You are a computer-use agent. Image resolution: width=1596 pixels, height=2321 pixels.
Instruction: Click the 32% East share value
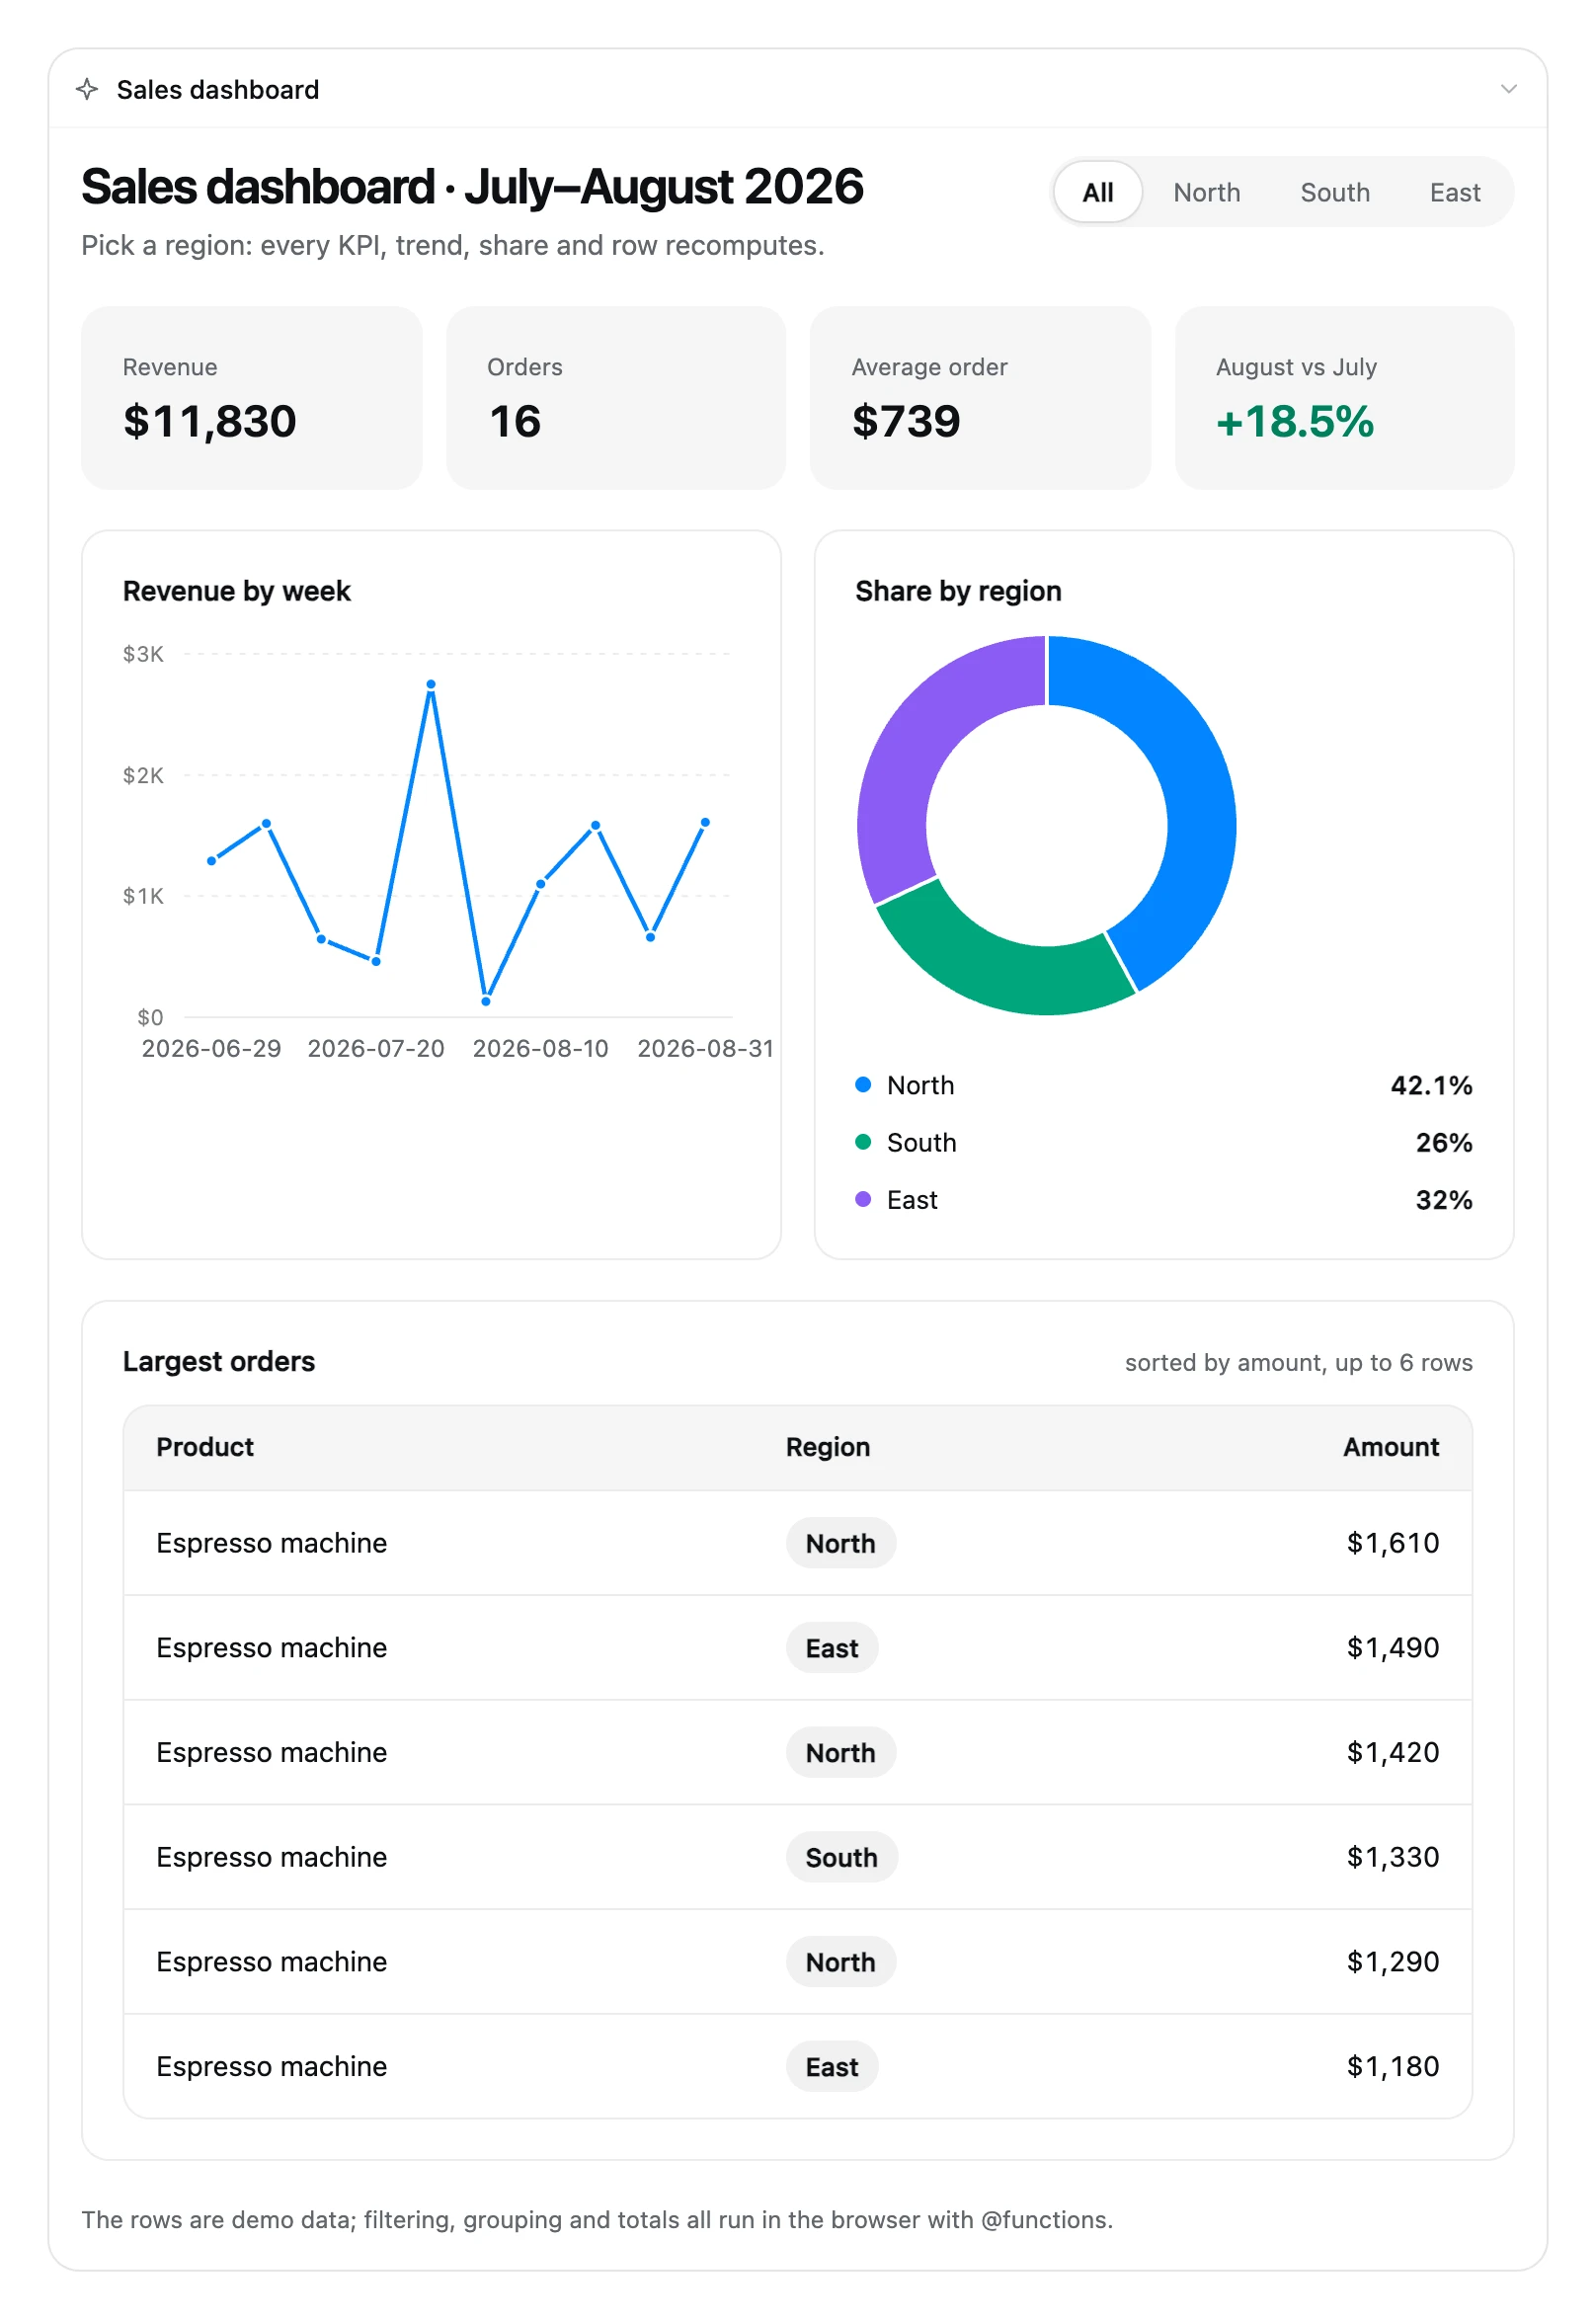[x=1443, y=1199]
